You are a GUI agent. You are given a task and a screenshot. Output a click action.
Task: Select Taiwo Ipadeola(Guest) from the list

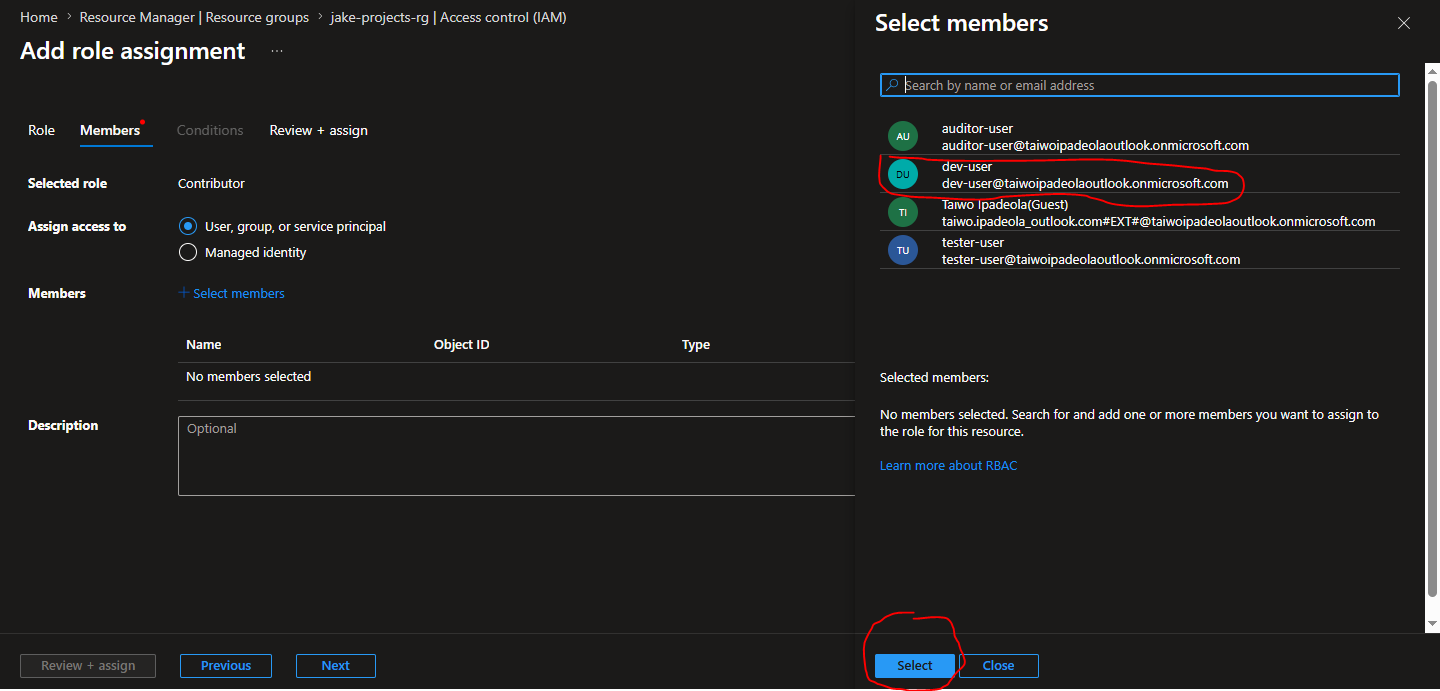click(x=1140, y=212)
